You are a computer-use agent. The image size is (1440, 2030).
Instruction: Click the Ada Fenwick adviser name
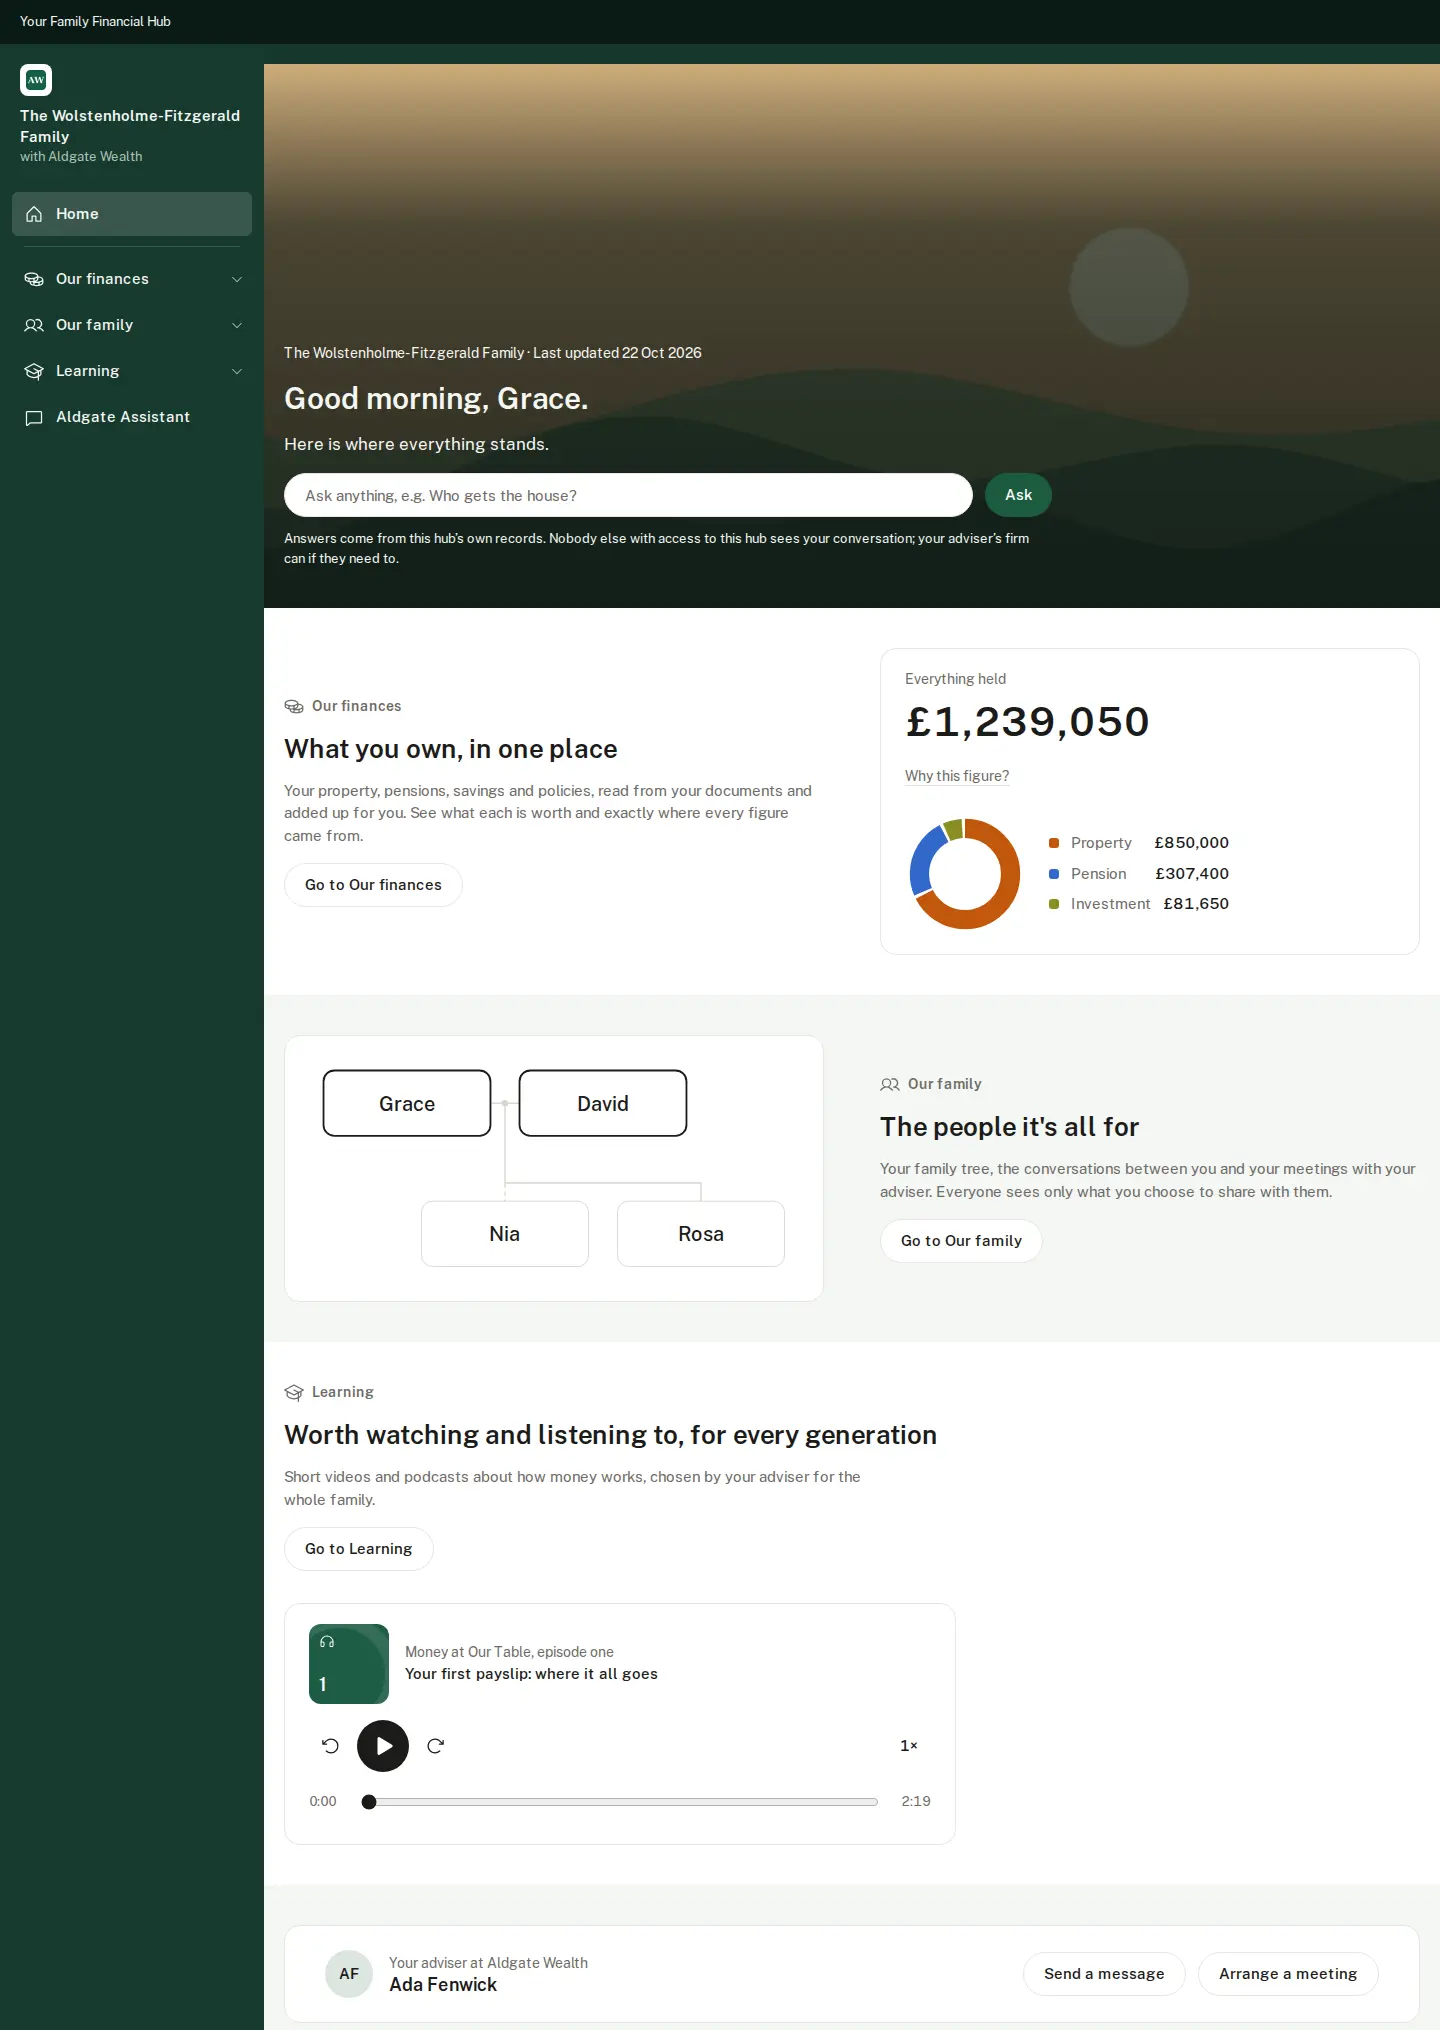tap(443, 1985)
